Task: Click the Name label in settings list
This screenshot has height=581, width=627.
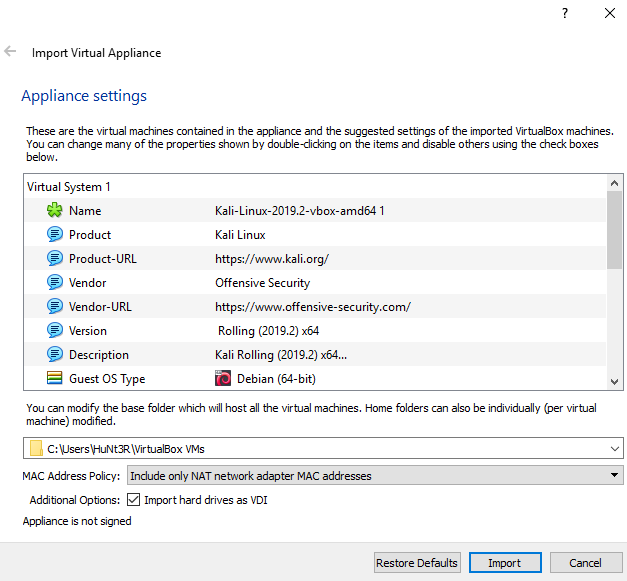Action: point(85,211)
